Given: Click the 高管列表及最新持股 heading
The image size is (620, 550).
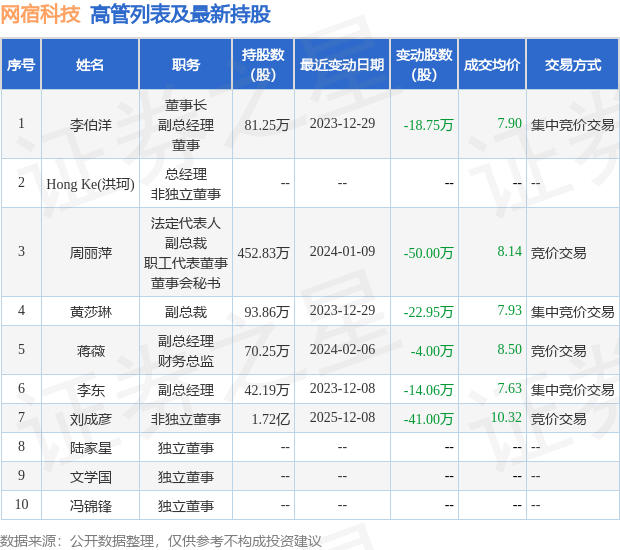Looking at the screenshot, I should pos(180,15).
